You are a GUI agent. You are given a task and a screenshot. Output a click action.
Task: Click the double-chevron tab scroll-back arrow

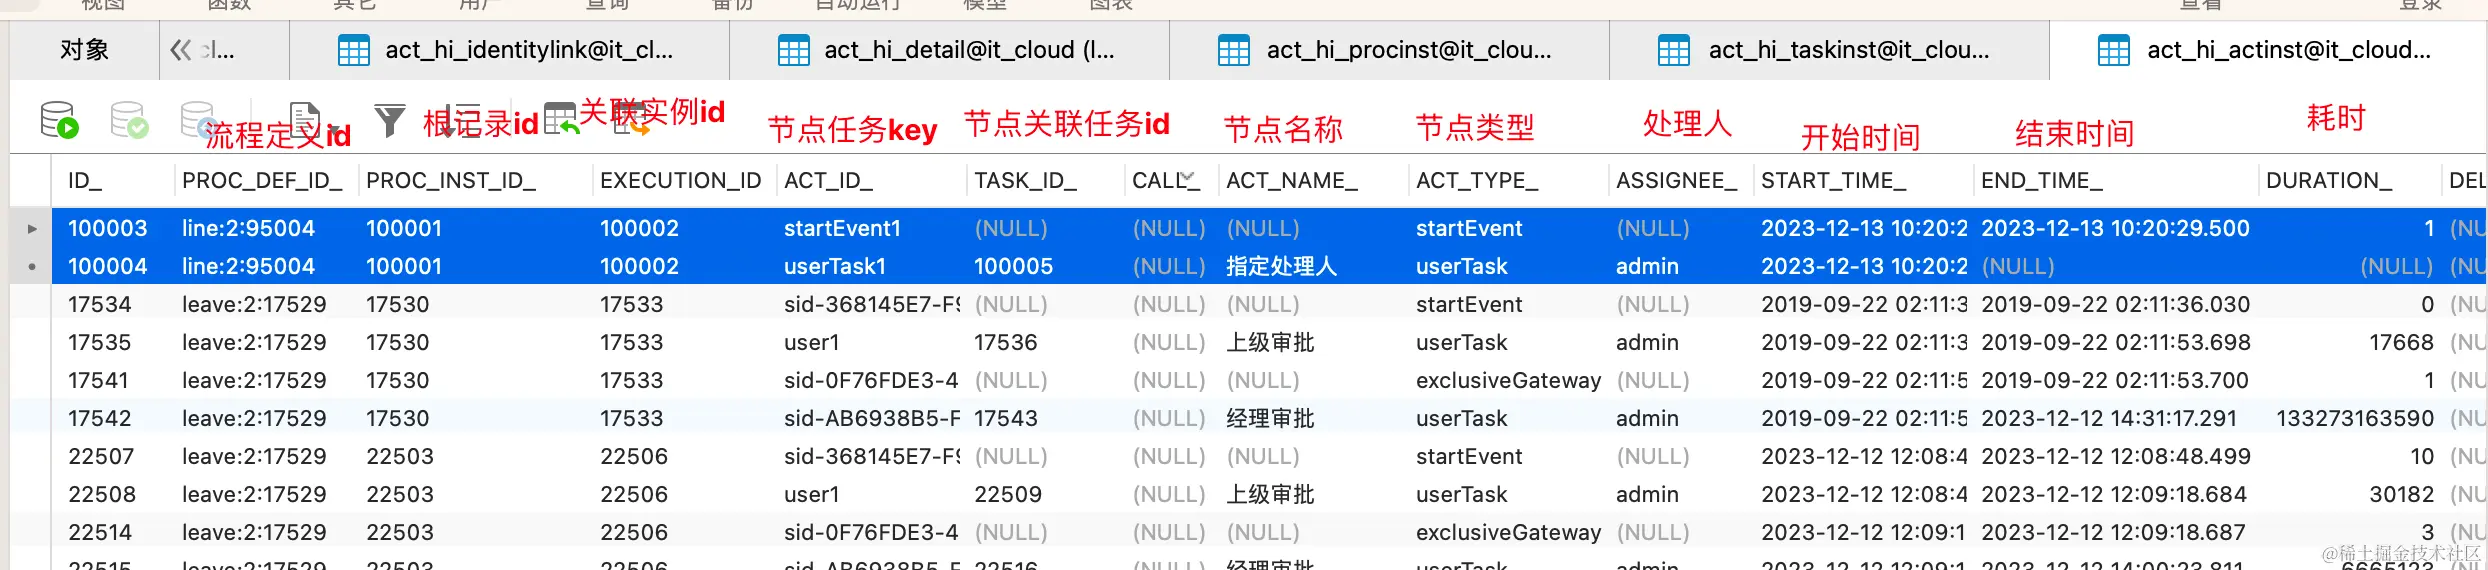point(181,50)
